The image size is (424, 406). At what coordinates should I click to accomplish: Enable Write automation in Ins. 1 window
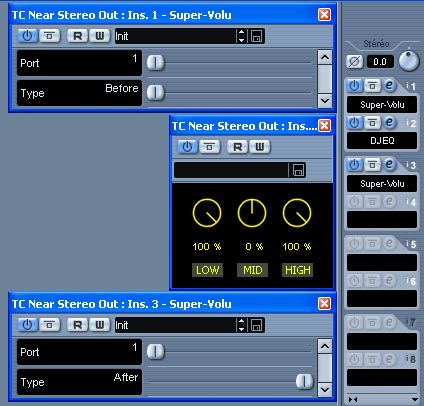pyautogui.click(x=100, y=36)
